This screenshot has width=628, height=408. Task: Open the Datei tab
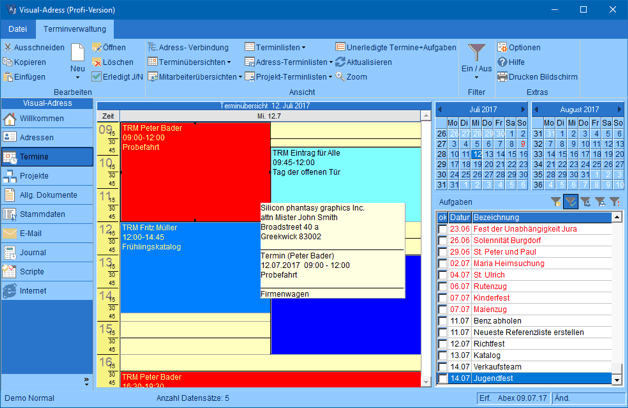tap(18, 29)
